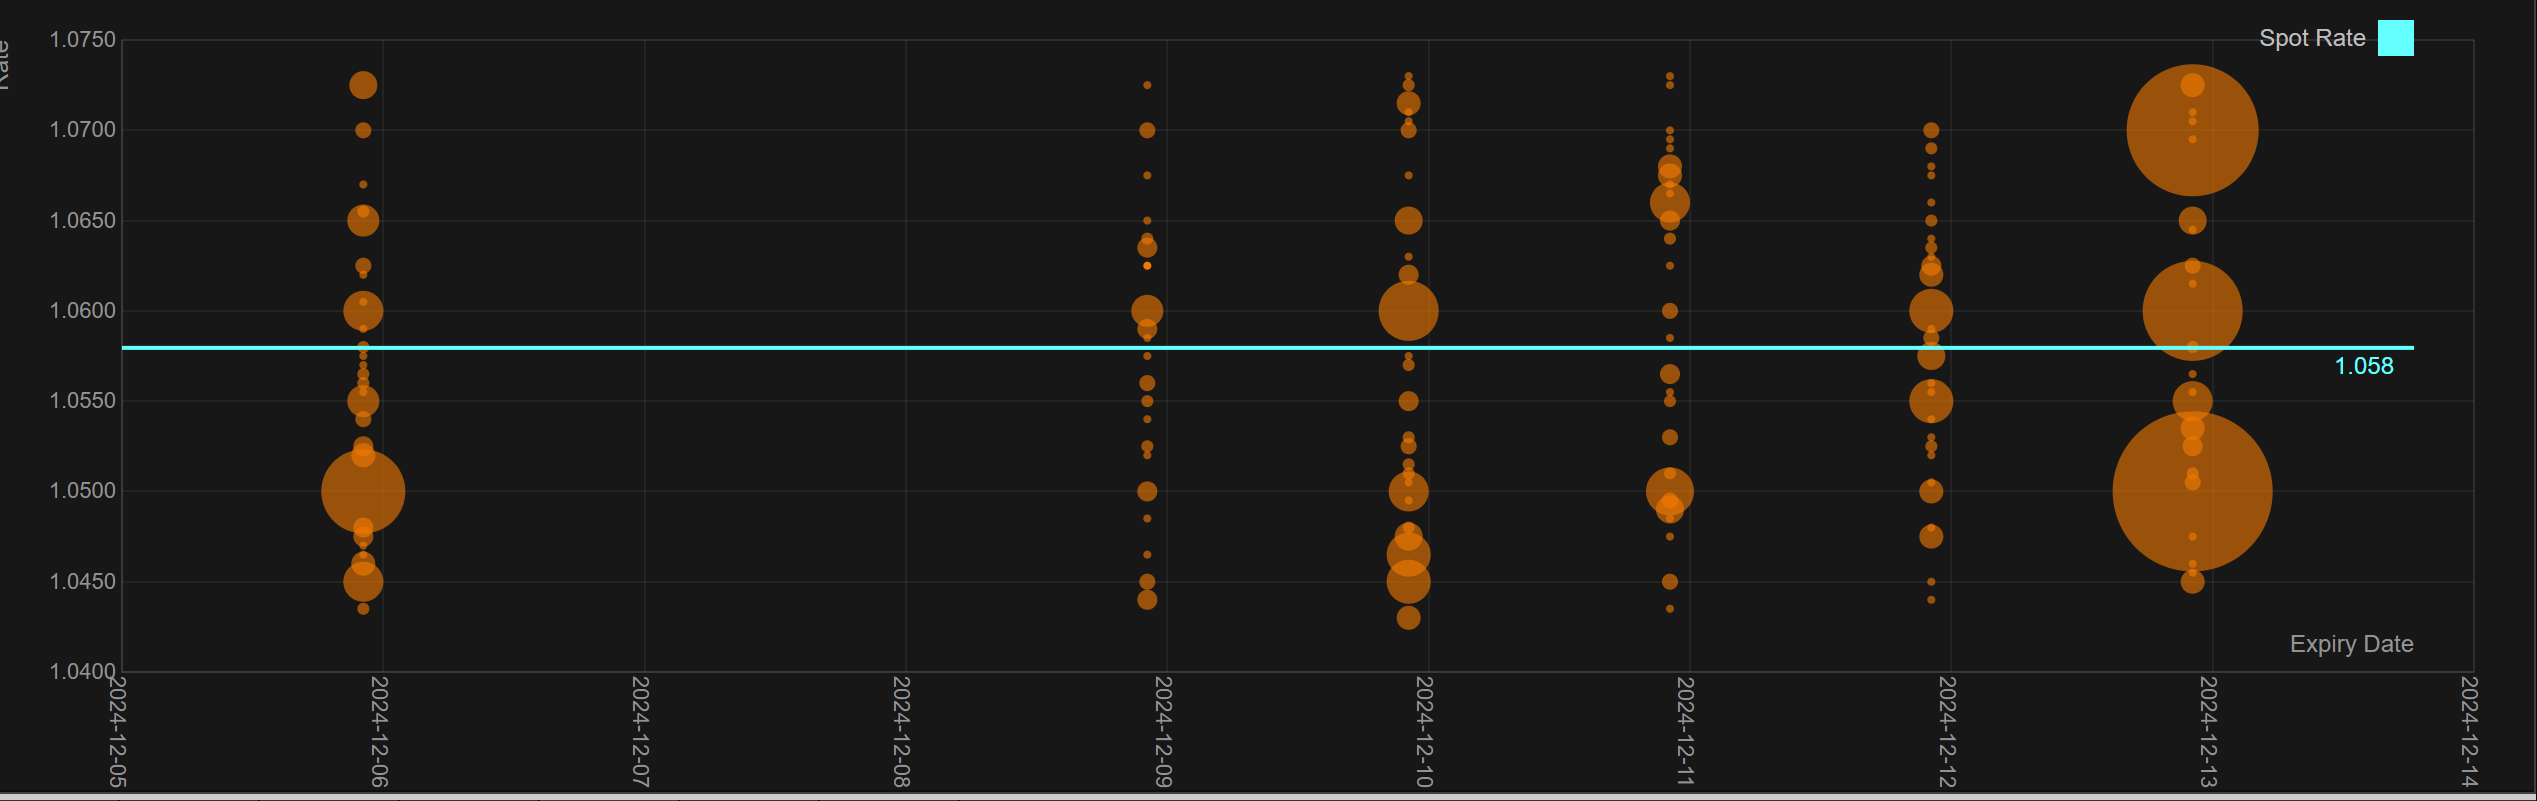
Task: Select the 1.0500 bubble on 2024-12-11
Action: coord(1670,492)
